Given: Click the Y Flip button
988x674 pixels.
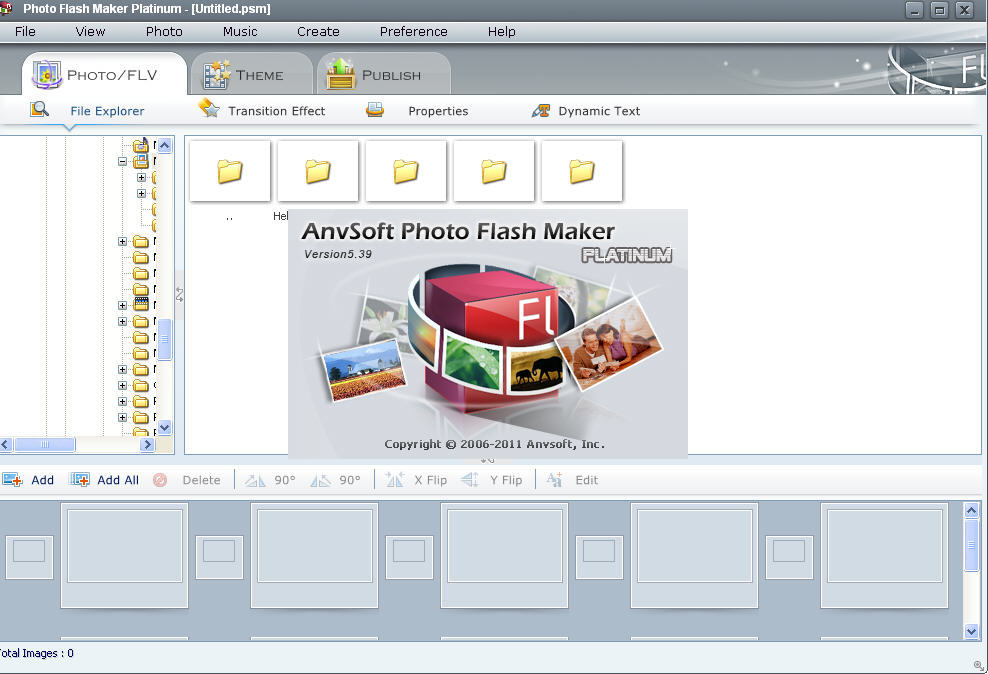Looking at the screenshot, I should click(x=491, y=480).
